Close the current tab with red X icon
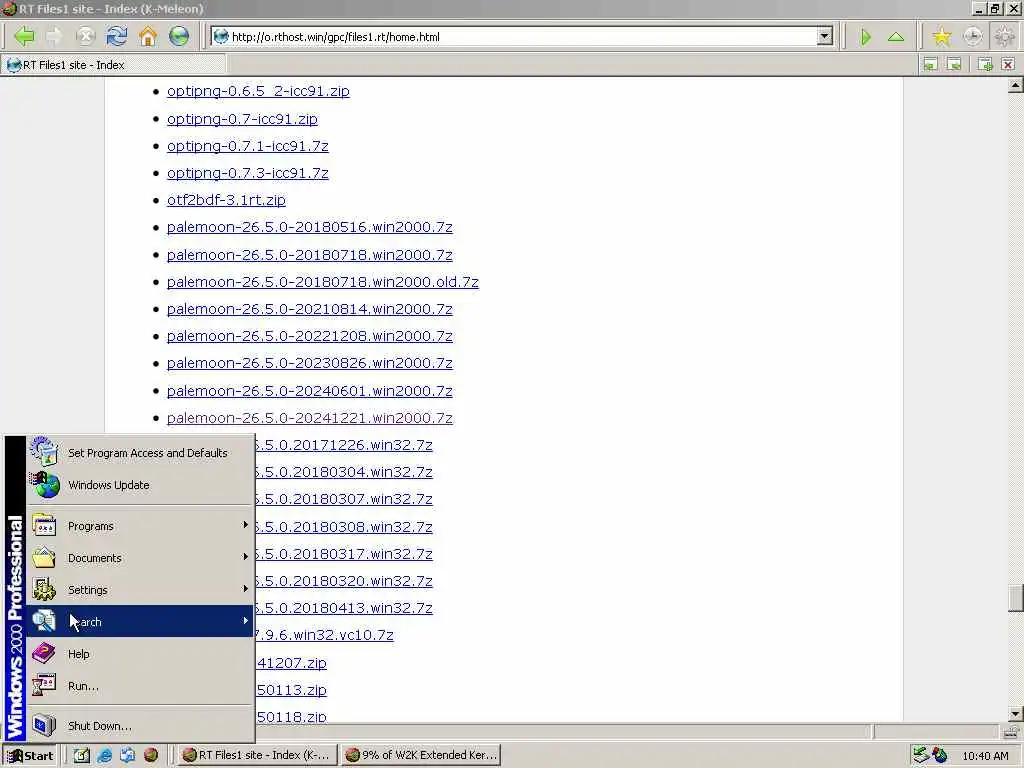The height and width of the screenshot is (768, 1024). pos(1008,64)
